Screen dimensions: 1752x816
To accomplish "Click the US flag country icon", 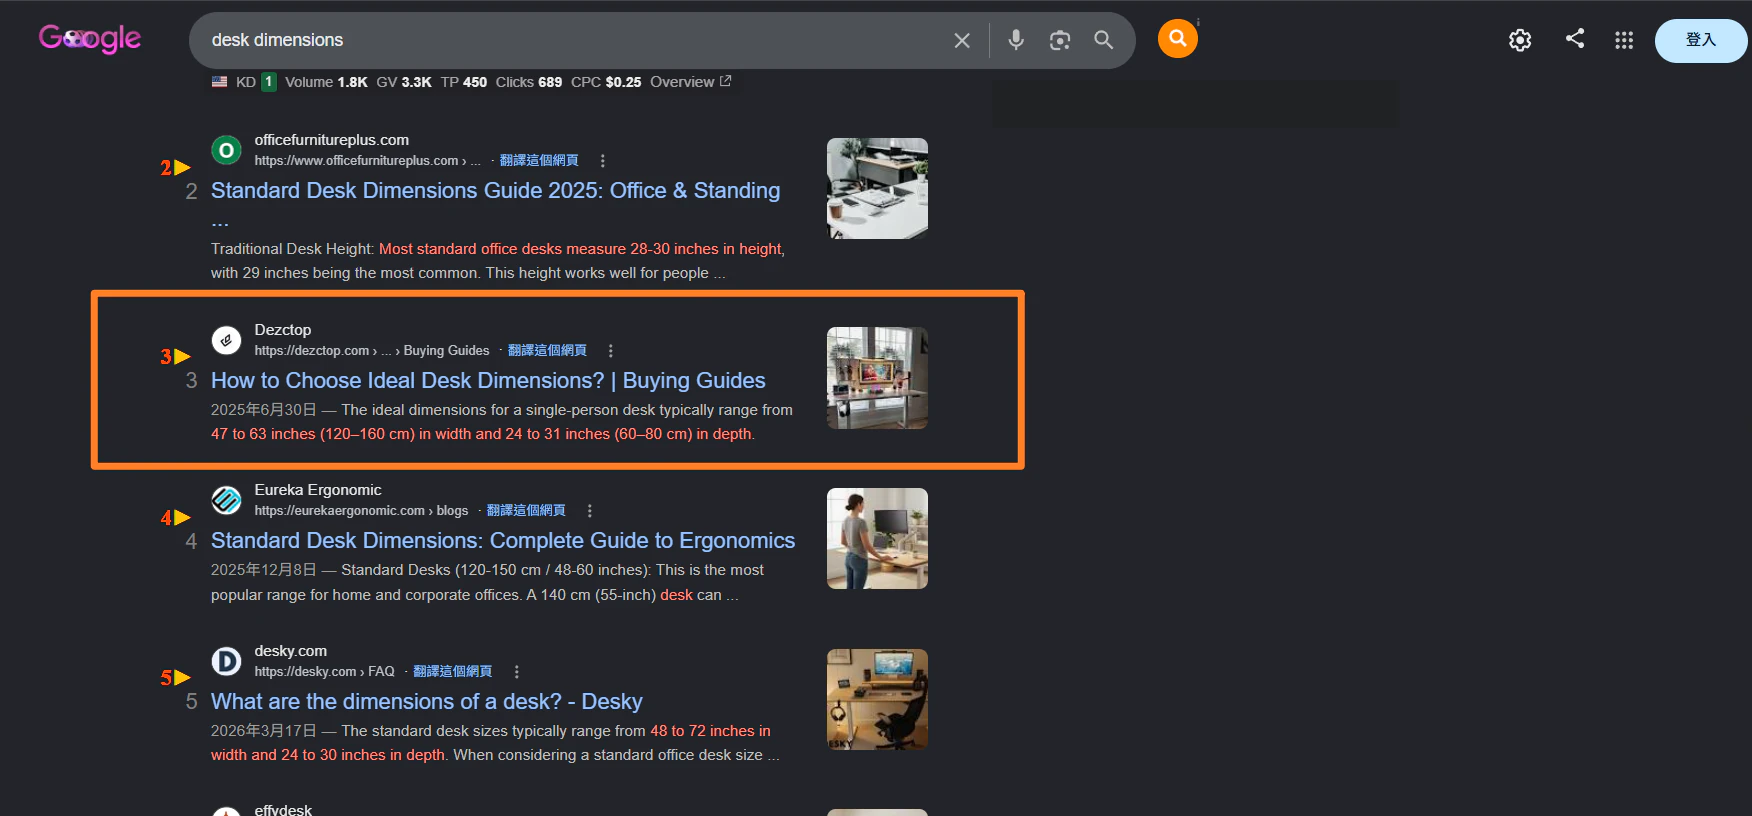I will click(x=219, y=82).
